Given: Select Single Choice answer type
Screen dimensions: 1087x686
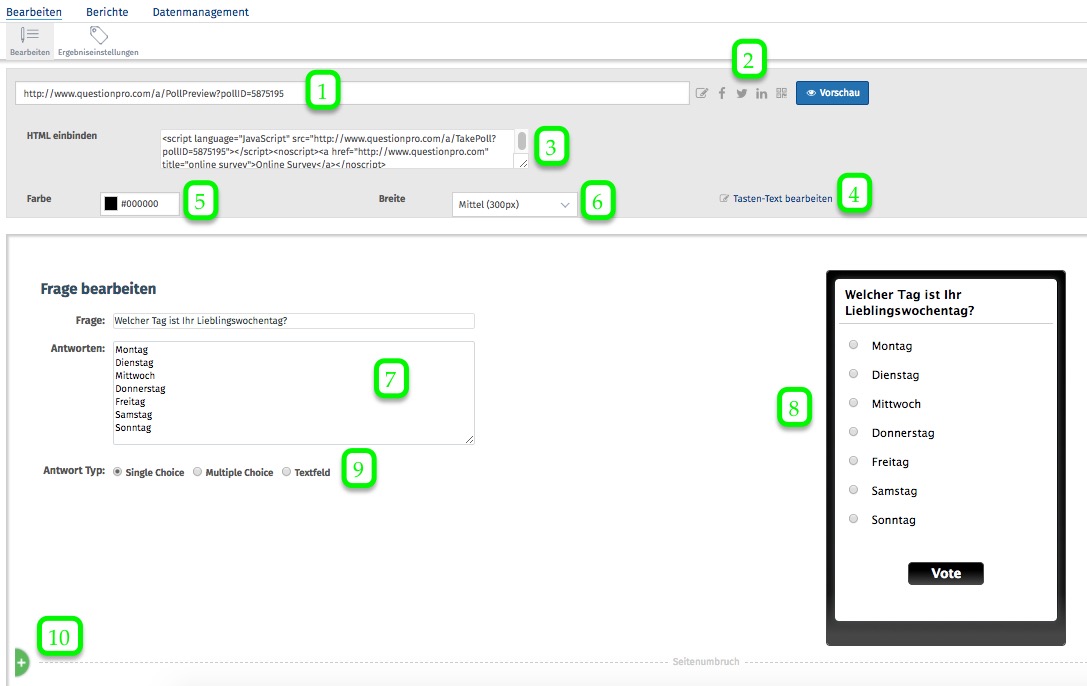Looking at the screenshot, I should point(118,472).
